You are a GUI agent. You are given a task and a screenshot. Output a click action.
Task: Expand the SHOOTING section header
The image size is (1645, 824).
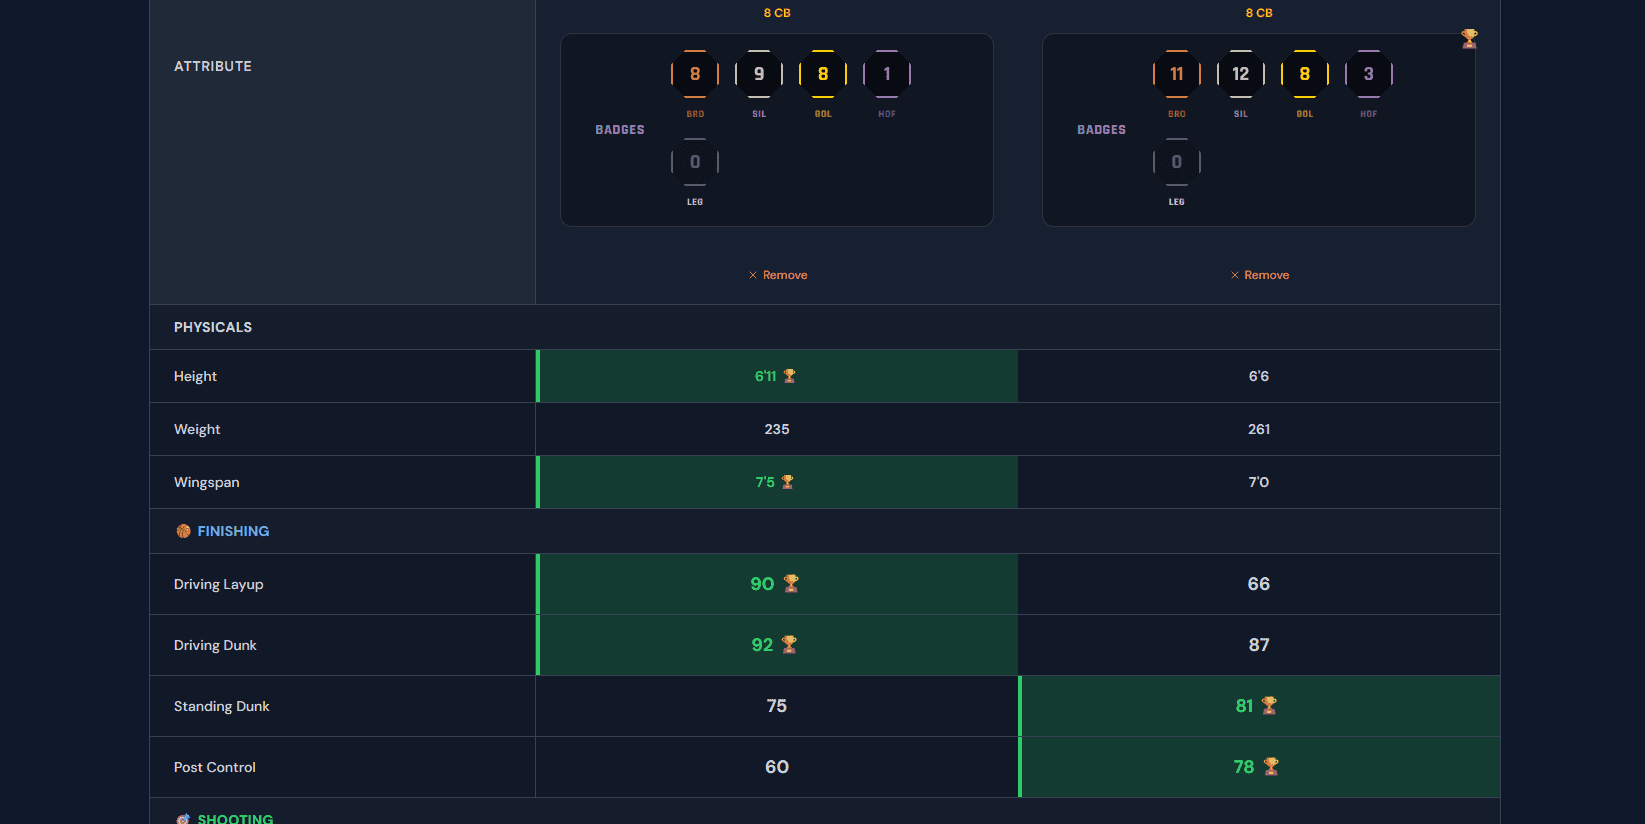click(x=235, y=818)
